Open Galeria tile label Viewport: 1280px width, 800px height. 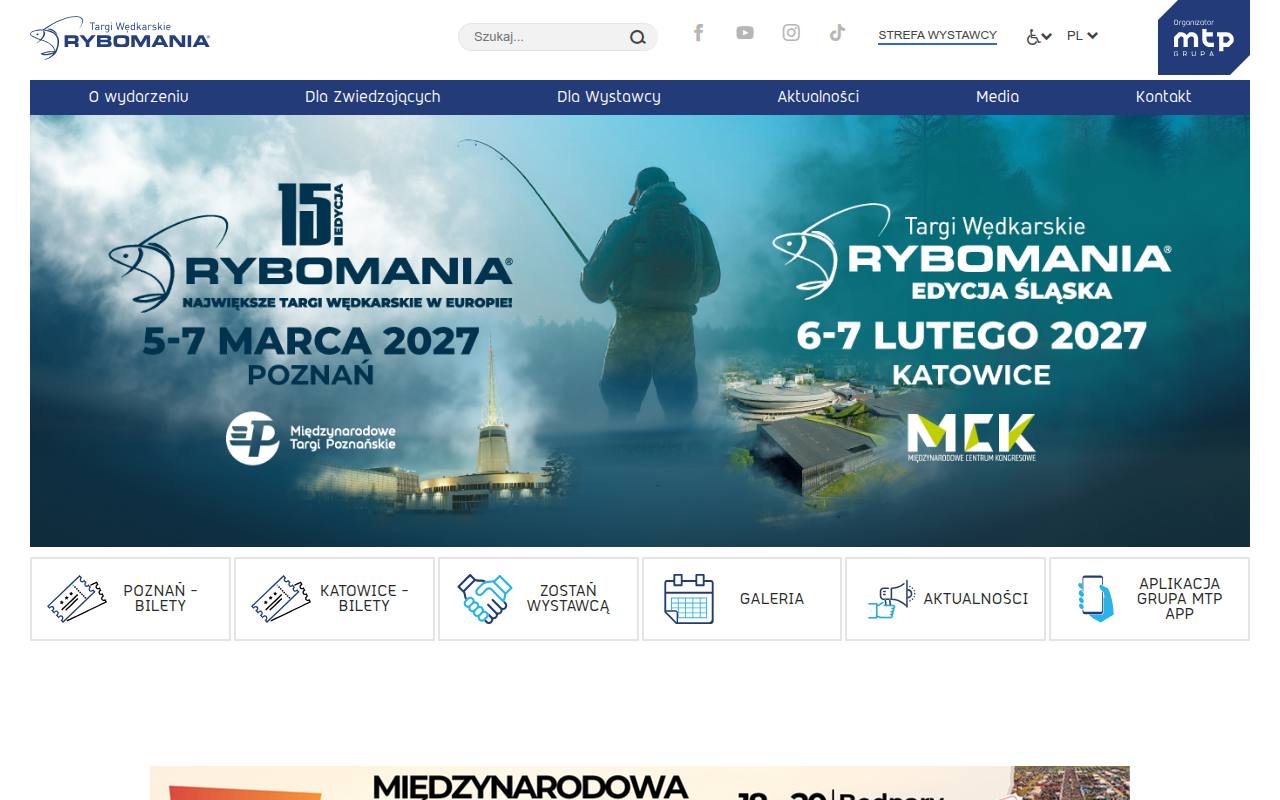[x=771, y=599]
